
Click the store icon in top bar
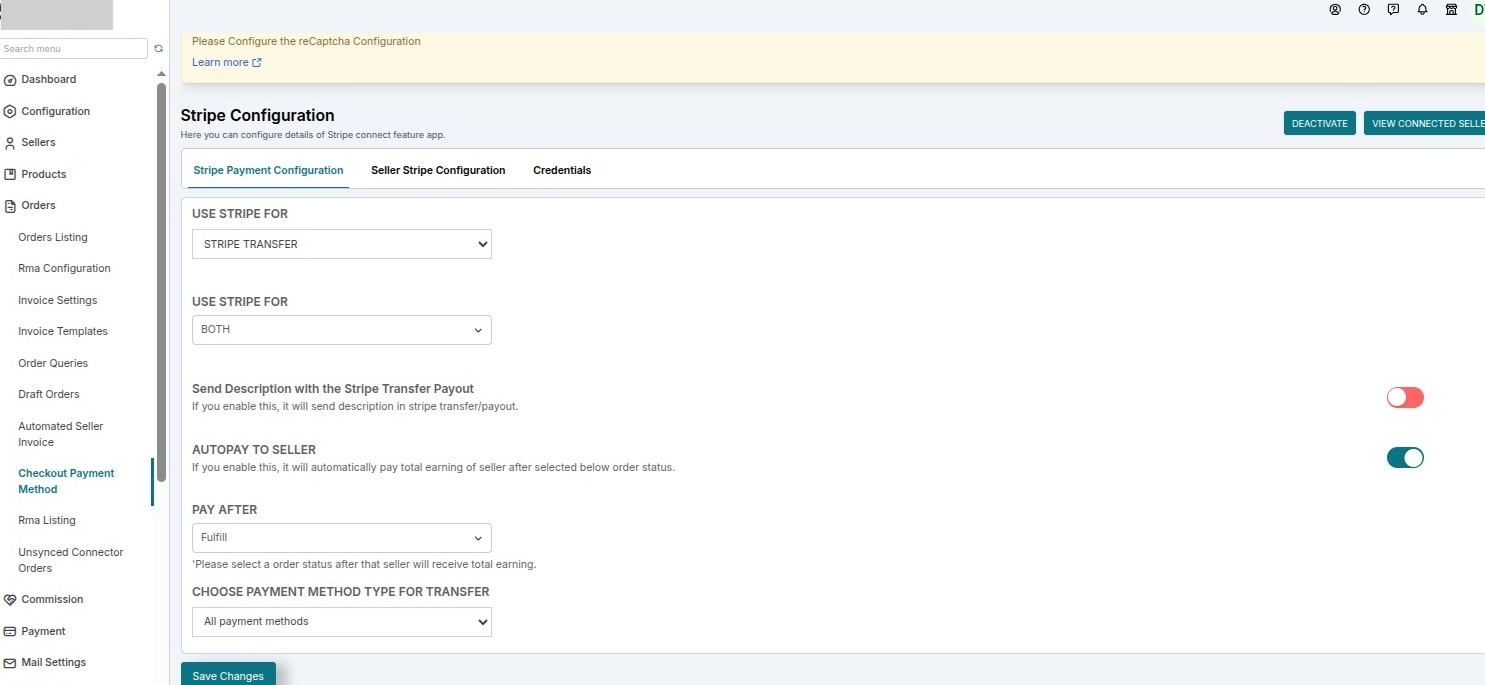click(1451, 9)
